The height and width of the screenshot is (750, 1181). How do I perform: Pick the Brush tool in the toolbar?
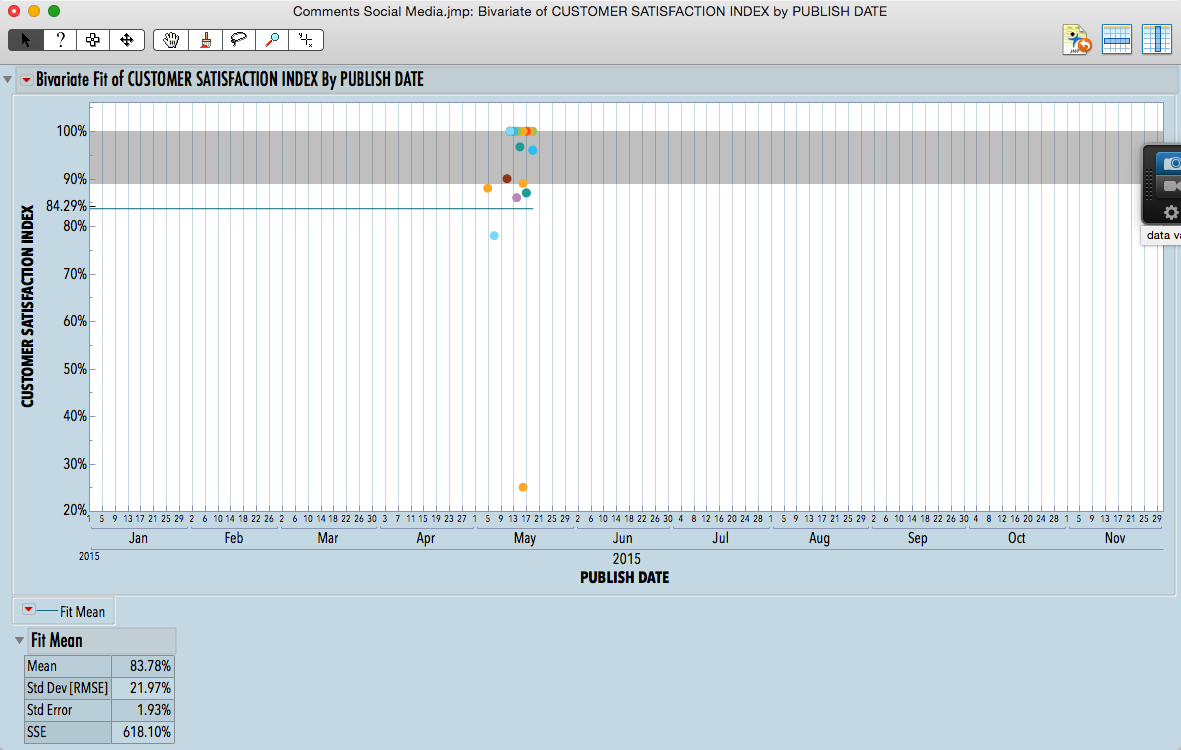pos(206,40)
